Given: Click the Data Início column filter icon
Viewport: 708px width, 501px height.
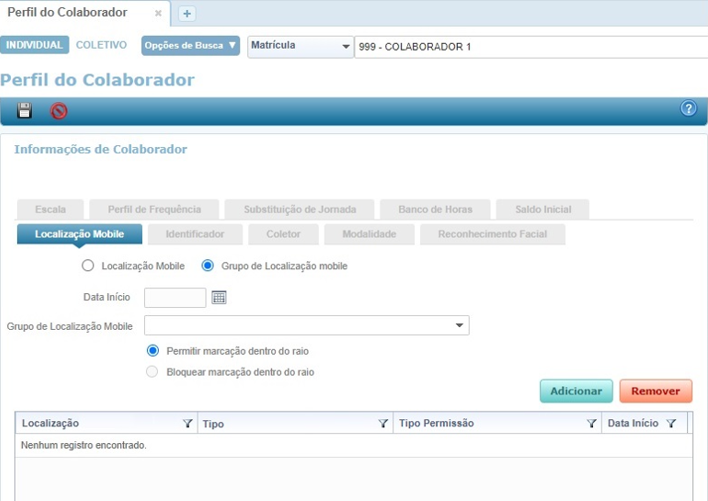Looking at the screenshot, I should click(671, 423).
